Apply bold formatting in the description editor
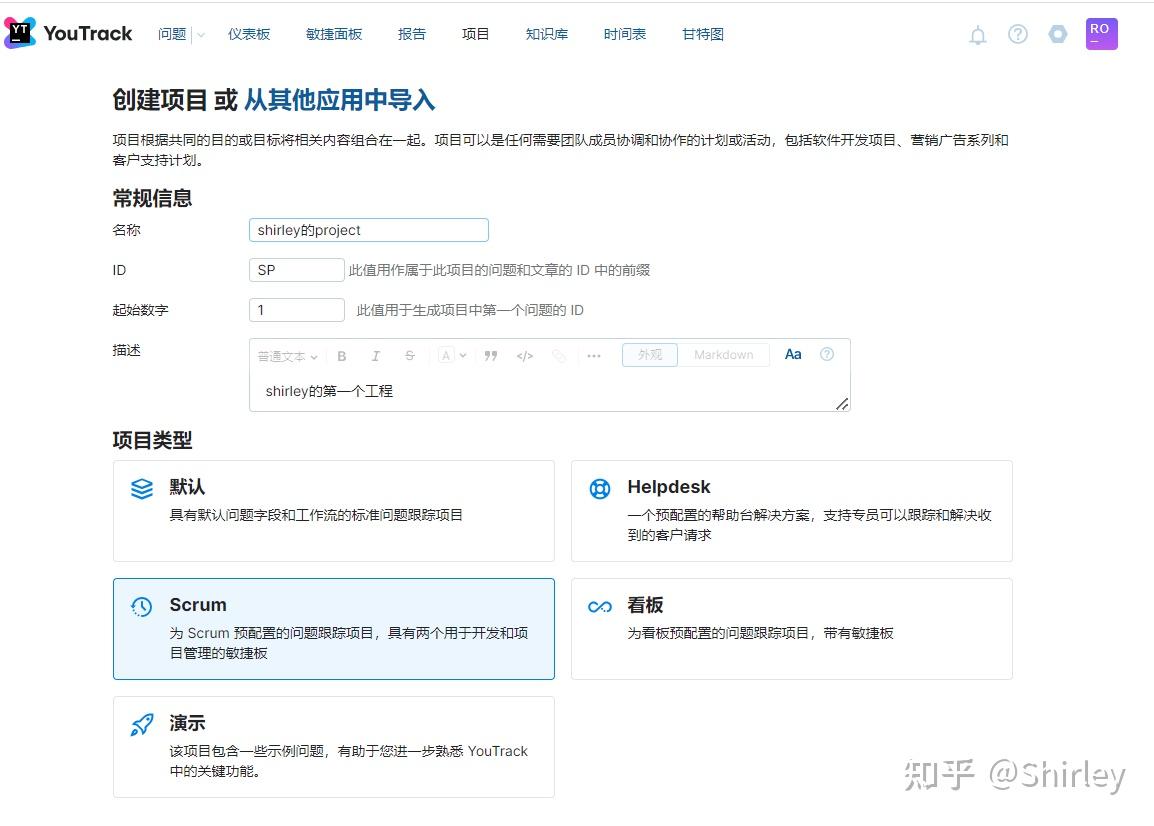The image size is (1154, 826). point(341,355)
